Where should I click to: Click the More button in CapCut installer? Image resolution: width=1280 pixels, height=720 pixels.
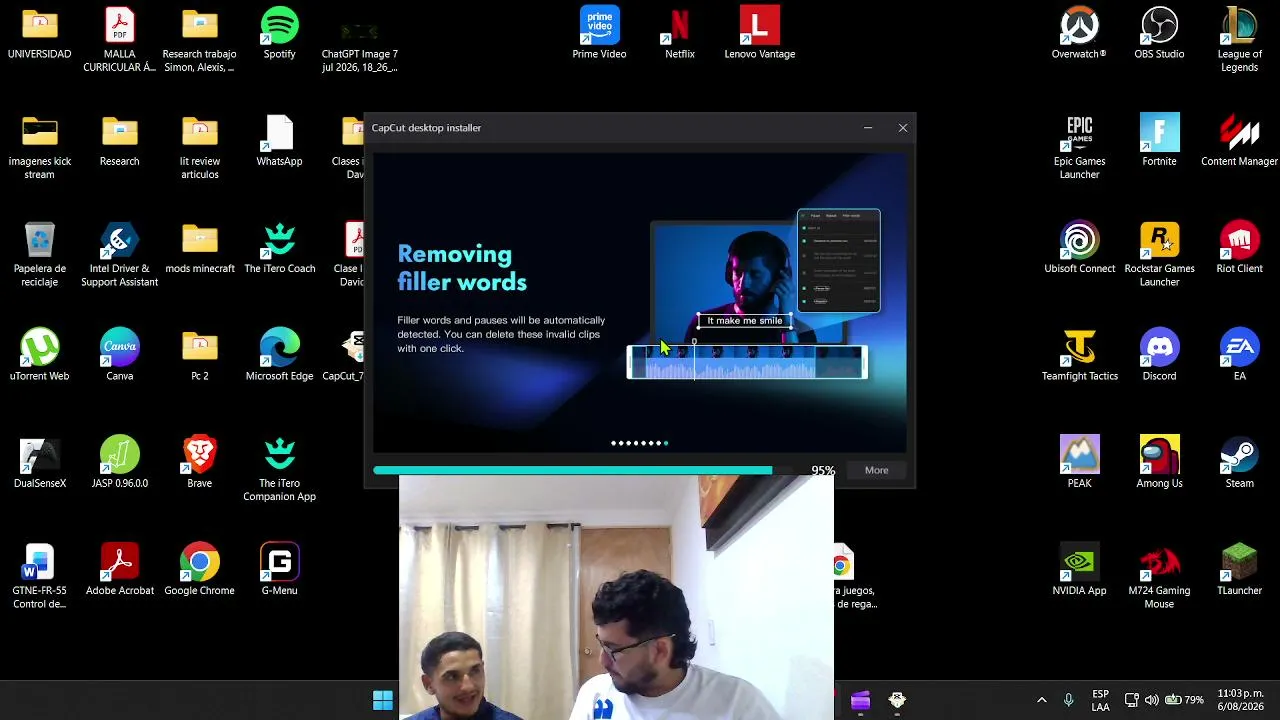click(876, 470)
